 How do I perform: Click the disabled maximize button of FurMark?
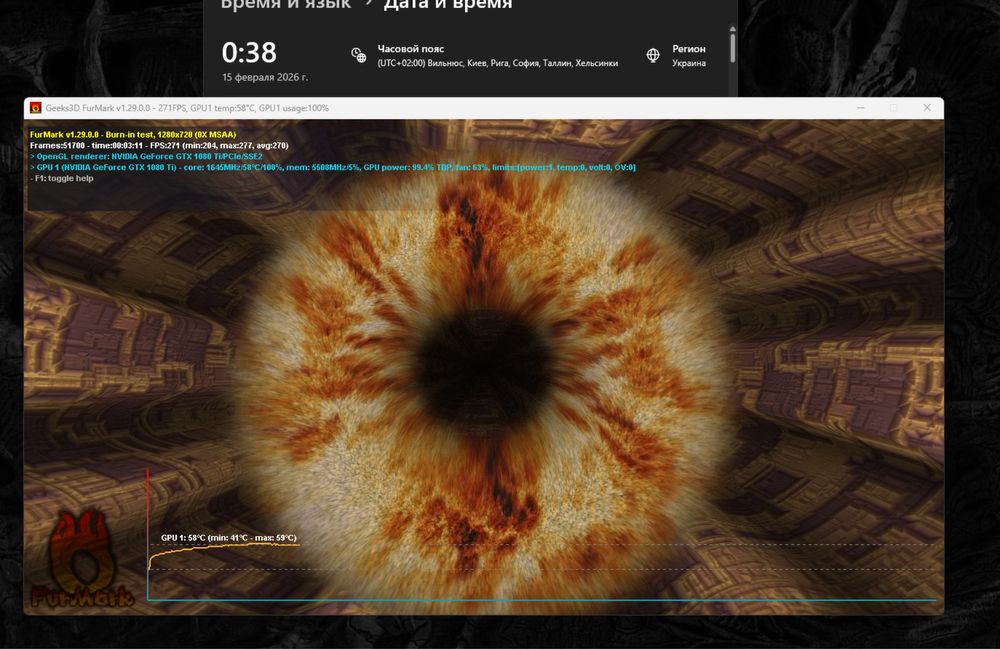893,108
